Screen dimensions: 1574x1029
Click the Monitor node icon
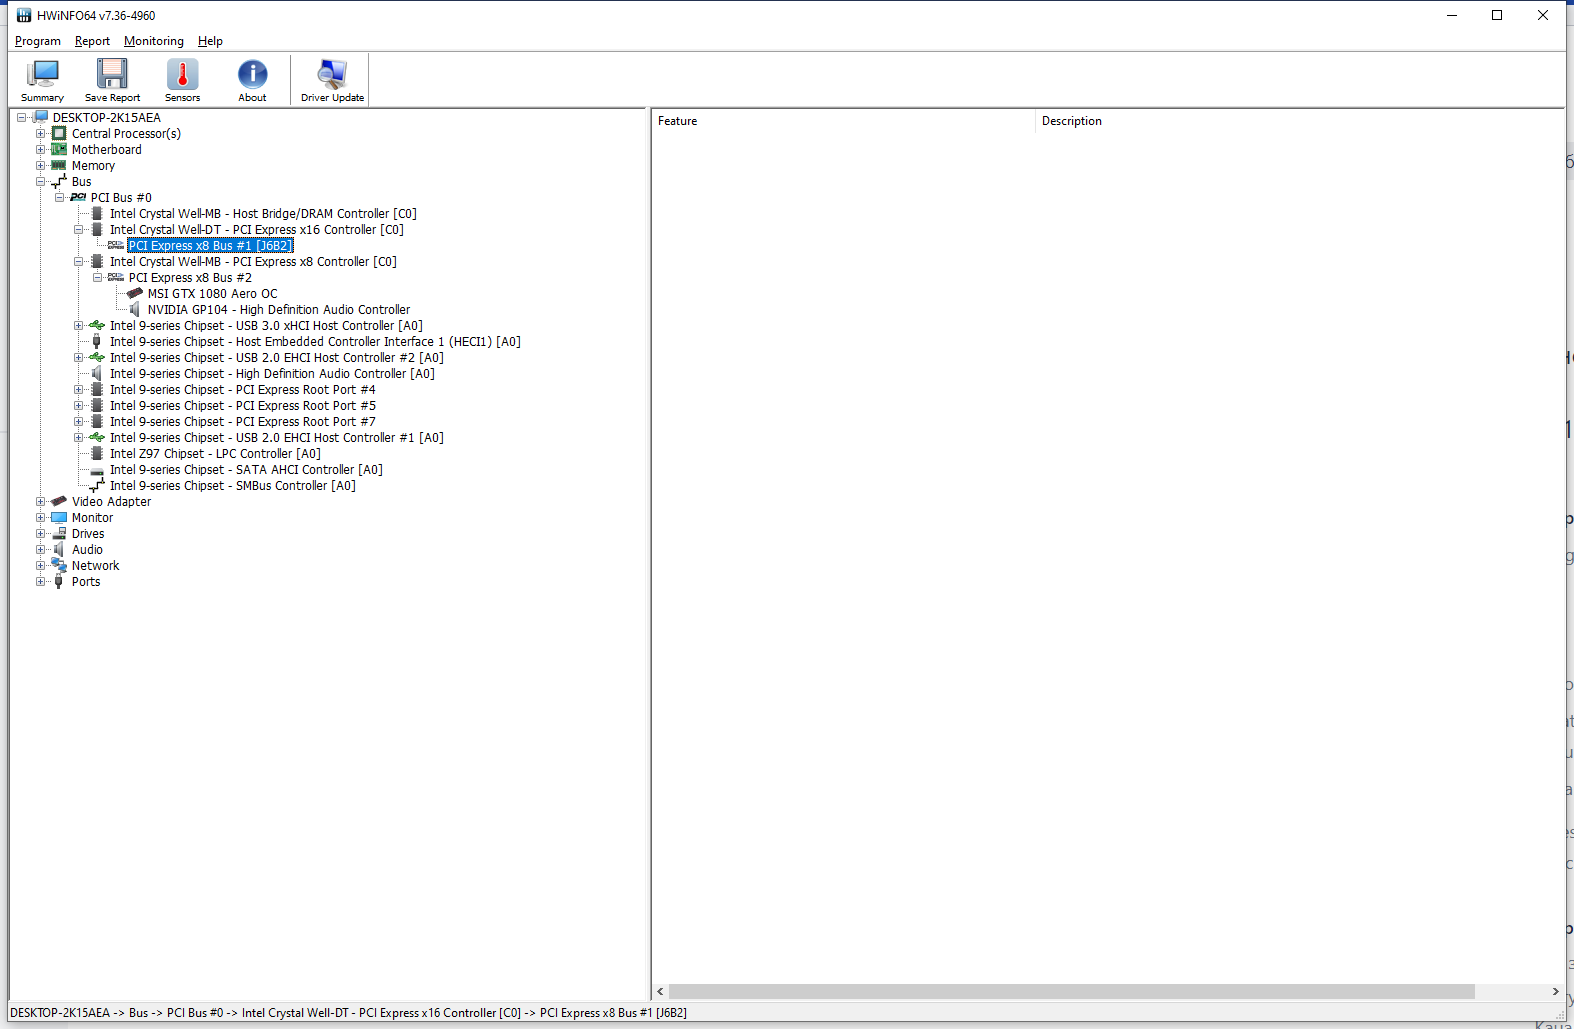pyautogui.click(x=59, y=517)
